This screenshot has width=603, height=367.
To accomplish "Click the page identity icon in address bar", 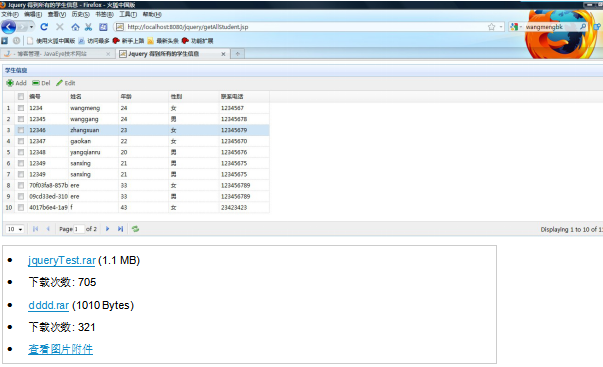I will pos(120,27).
